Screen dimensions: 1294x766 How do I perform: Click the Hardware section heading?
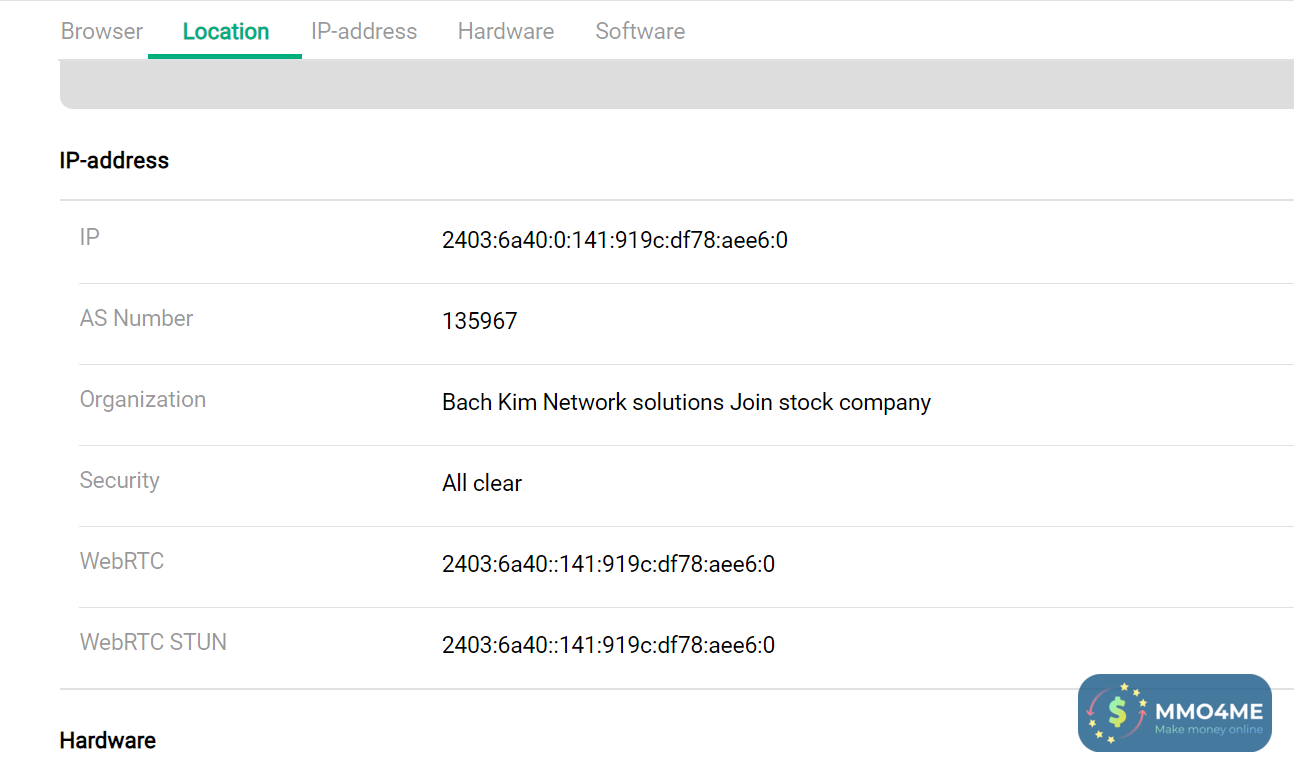(x=107, y=740)
